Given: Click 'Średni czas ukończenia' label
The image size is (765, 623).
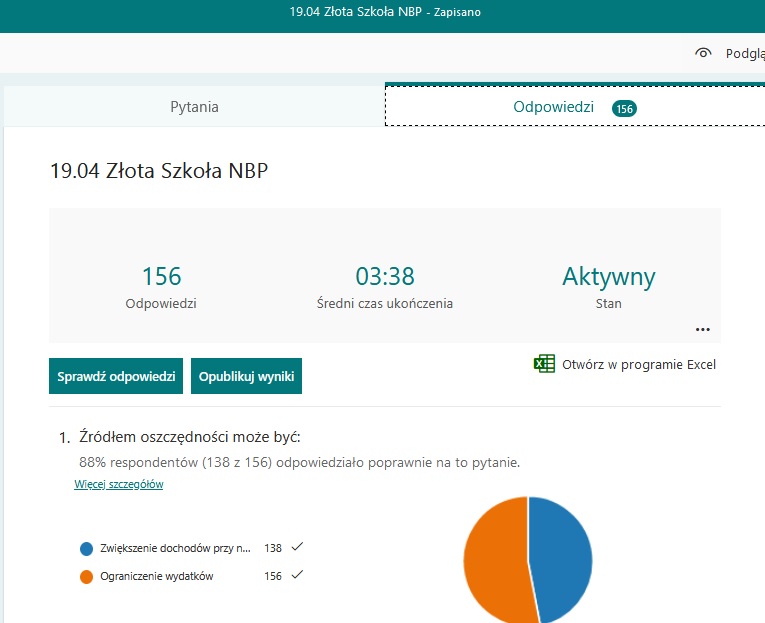Looking at the screenshot, I should pos(385,303).
